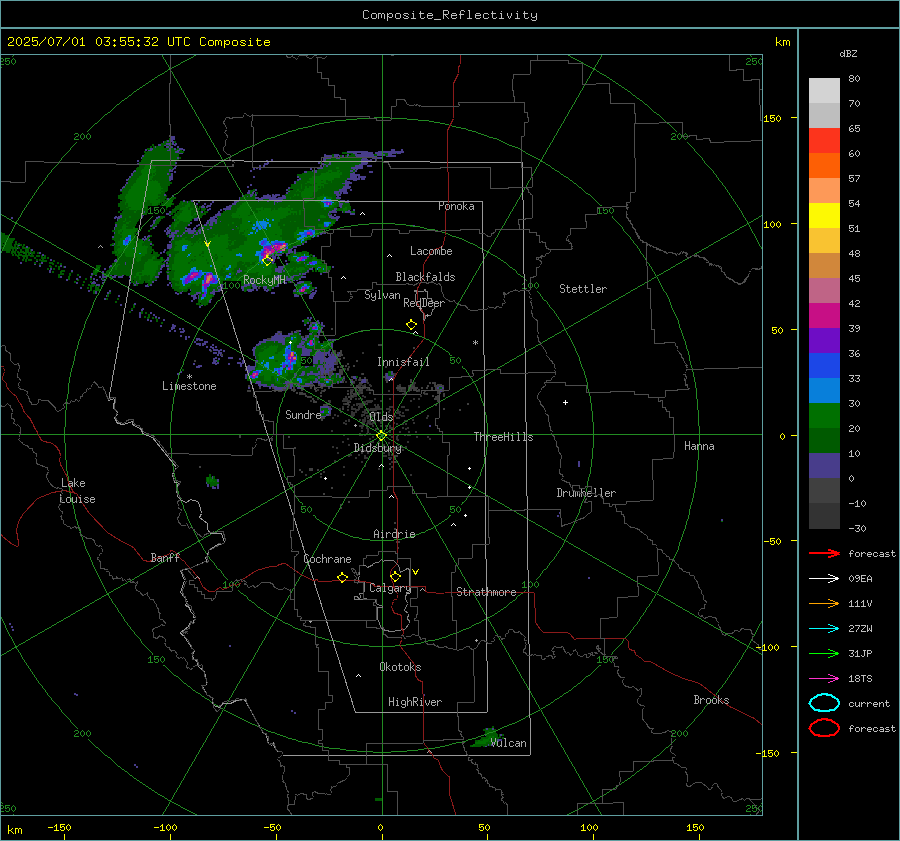Click the 'Didsbury' map label
The image size is (900, 841).
point(378,448)
